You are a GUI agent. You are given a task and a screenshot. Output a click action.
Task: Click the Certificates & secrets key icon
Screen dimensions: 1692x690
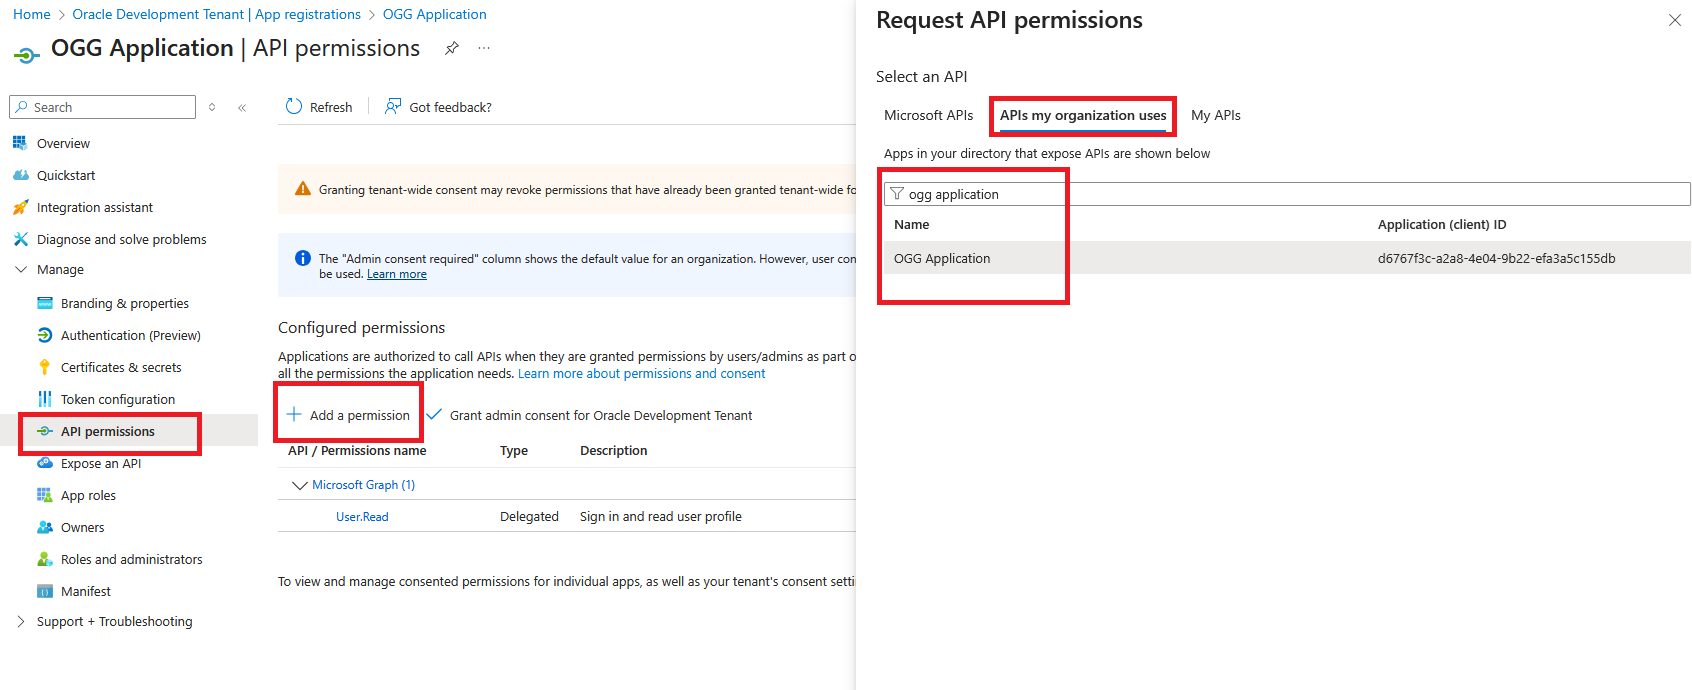44,367
